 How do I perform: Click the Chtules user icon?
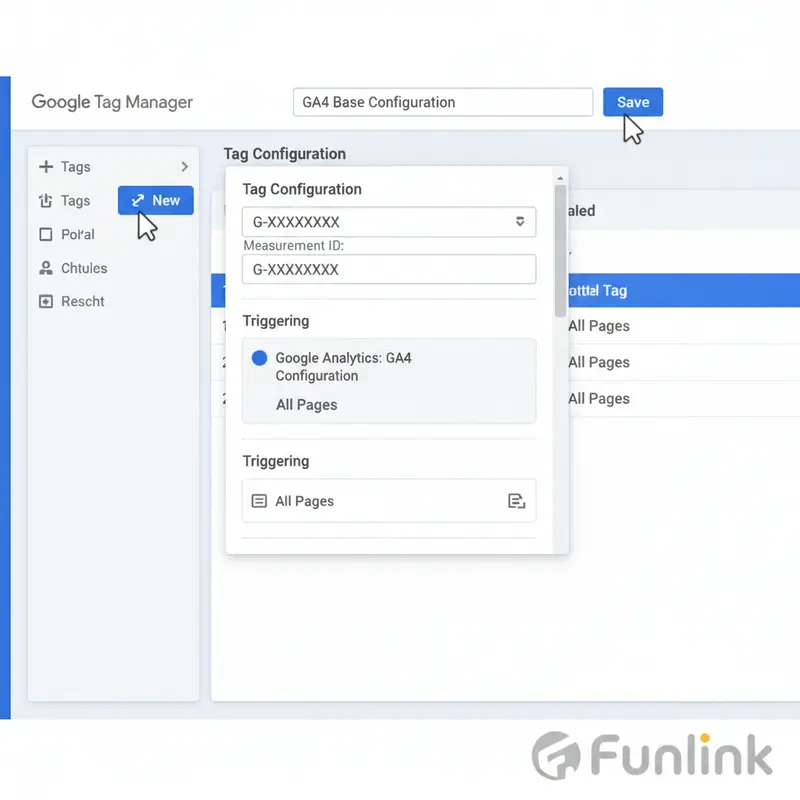pos(47,267)
